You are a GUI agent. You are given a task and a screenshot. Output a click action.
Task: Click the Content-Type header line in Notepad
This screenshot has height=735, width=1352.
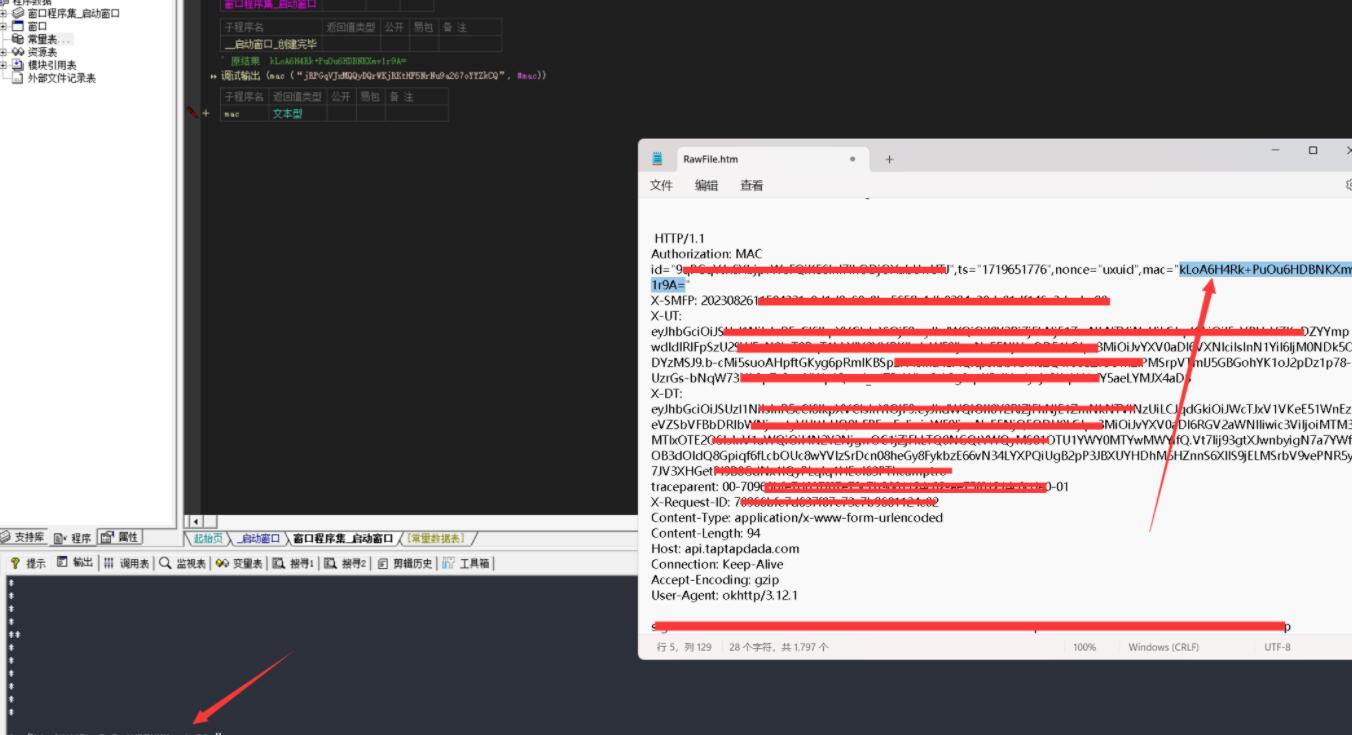pos(797,518)
